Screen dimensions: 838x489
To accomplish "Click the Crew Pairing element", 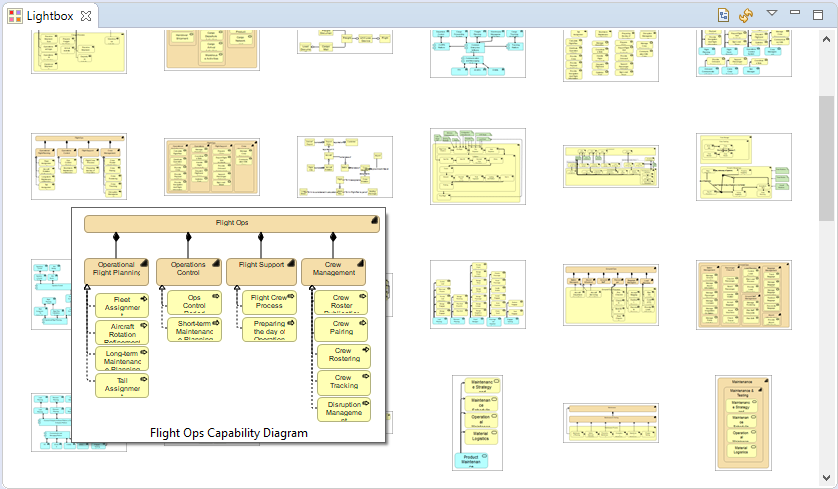I will pos(341,329).
